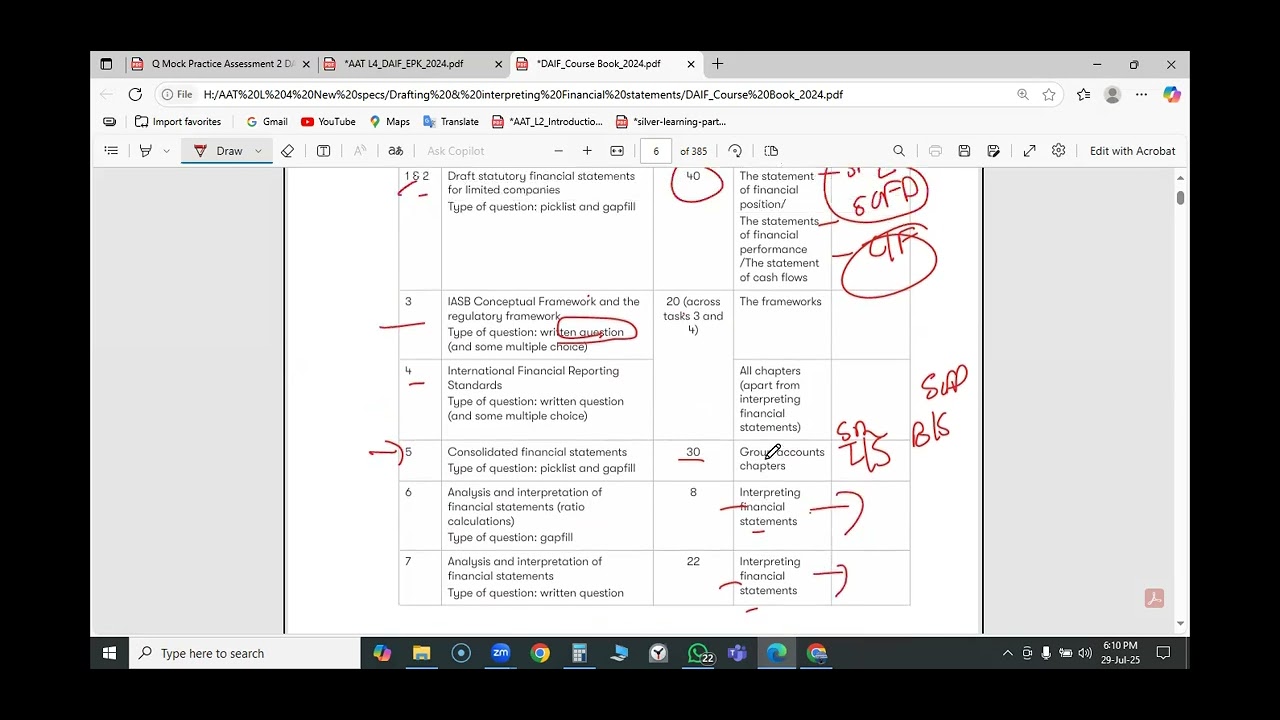Select the Add text tool
The image size is (1280, 720).
tap(324, 151)
